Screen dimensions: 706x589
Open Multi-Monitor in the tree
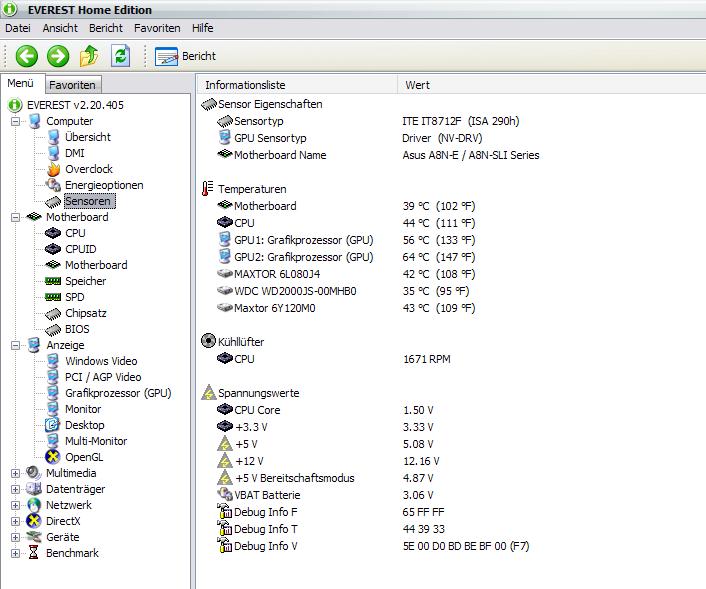coord(96,441)
